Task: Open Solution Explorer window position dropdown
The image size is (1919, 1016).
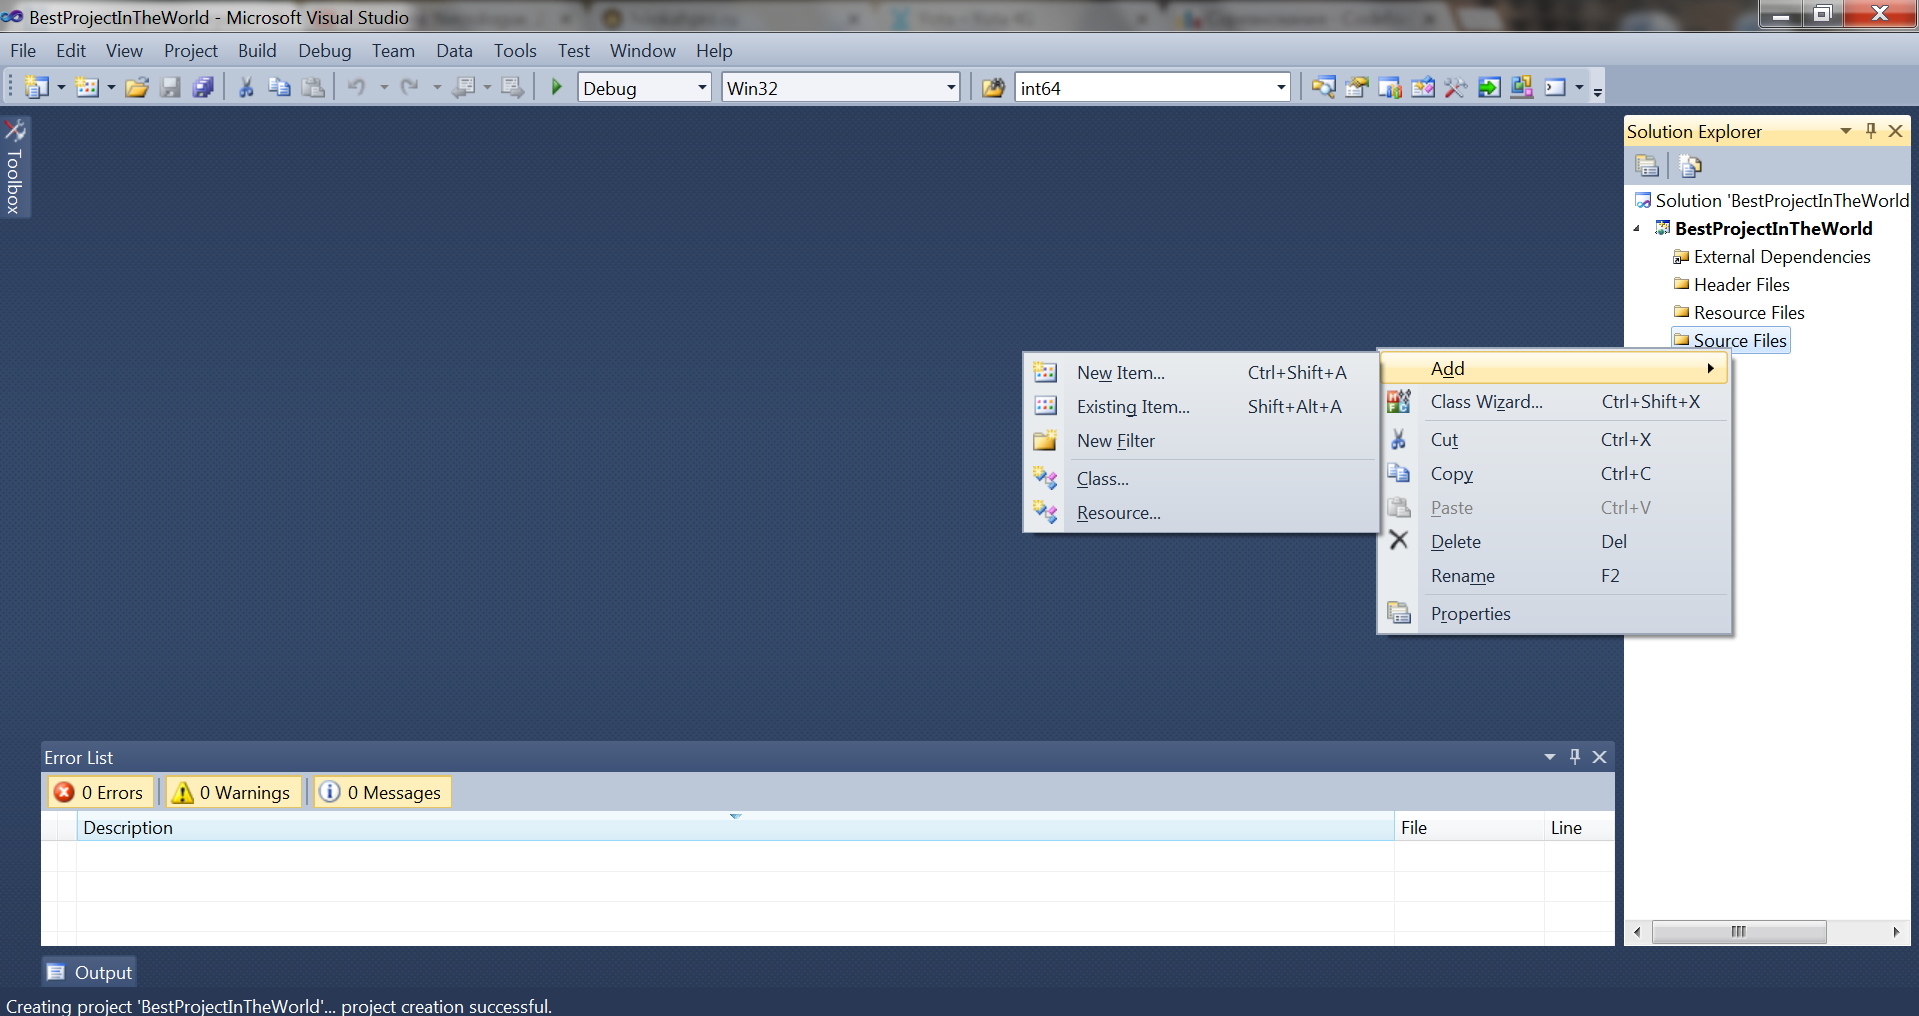Action: pyautogui.click(x=1846, y=131)
